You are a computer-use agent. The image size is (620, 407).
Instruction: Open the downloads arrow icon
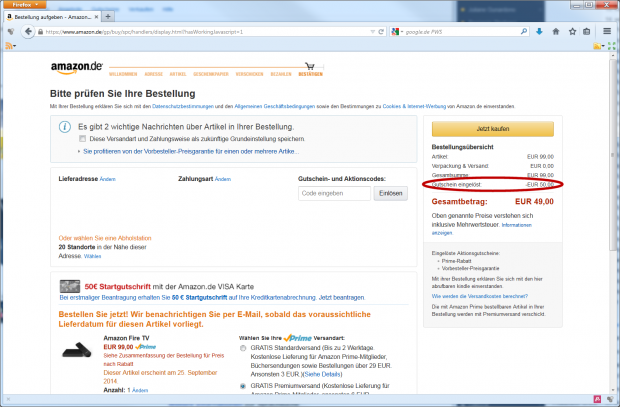click(539, 32)
